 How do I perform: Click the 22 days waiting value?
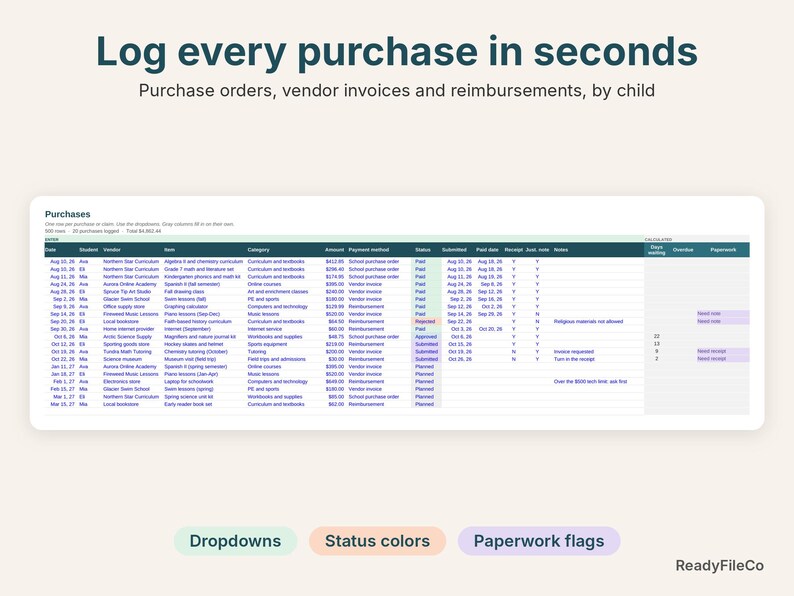[x=656, y=336]
